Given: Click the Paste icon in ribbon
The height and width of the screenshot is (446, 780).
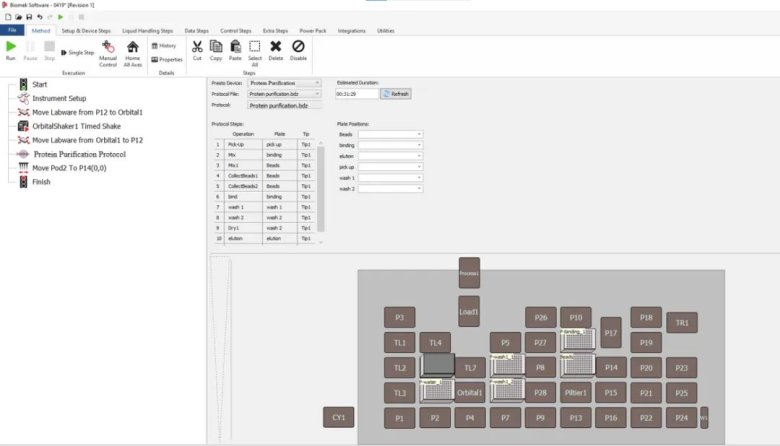Looking at the screenshot, I should [235, 50].
